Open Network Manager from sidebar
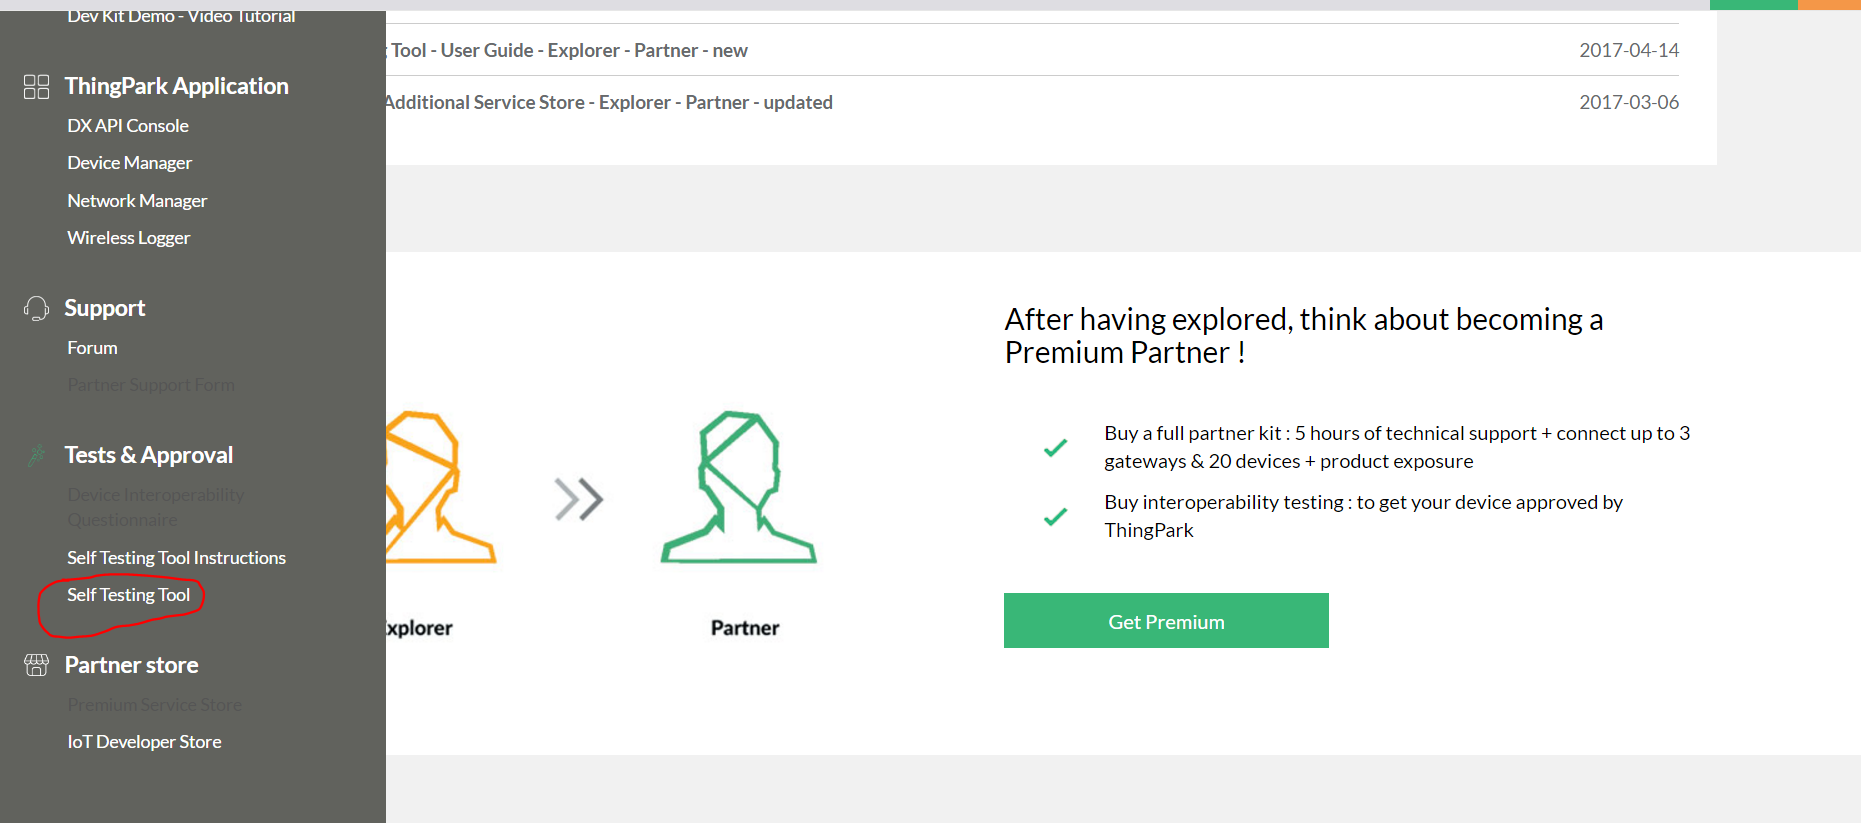The image size is (1861, 823). click(137, 201)
